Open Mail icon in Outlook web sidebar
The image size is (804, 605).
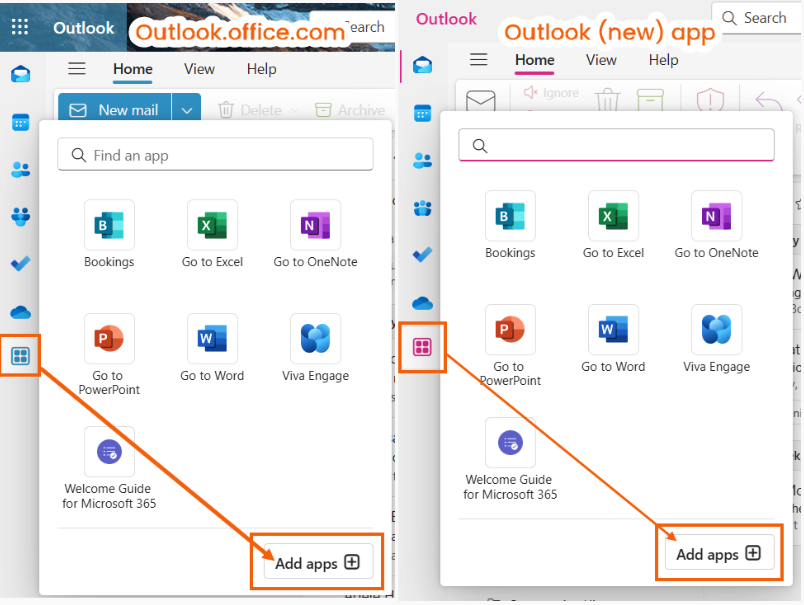point(21,74)
